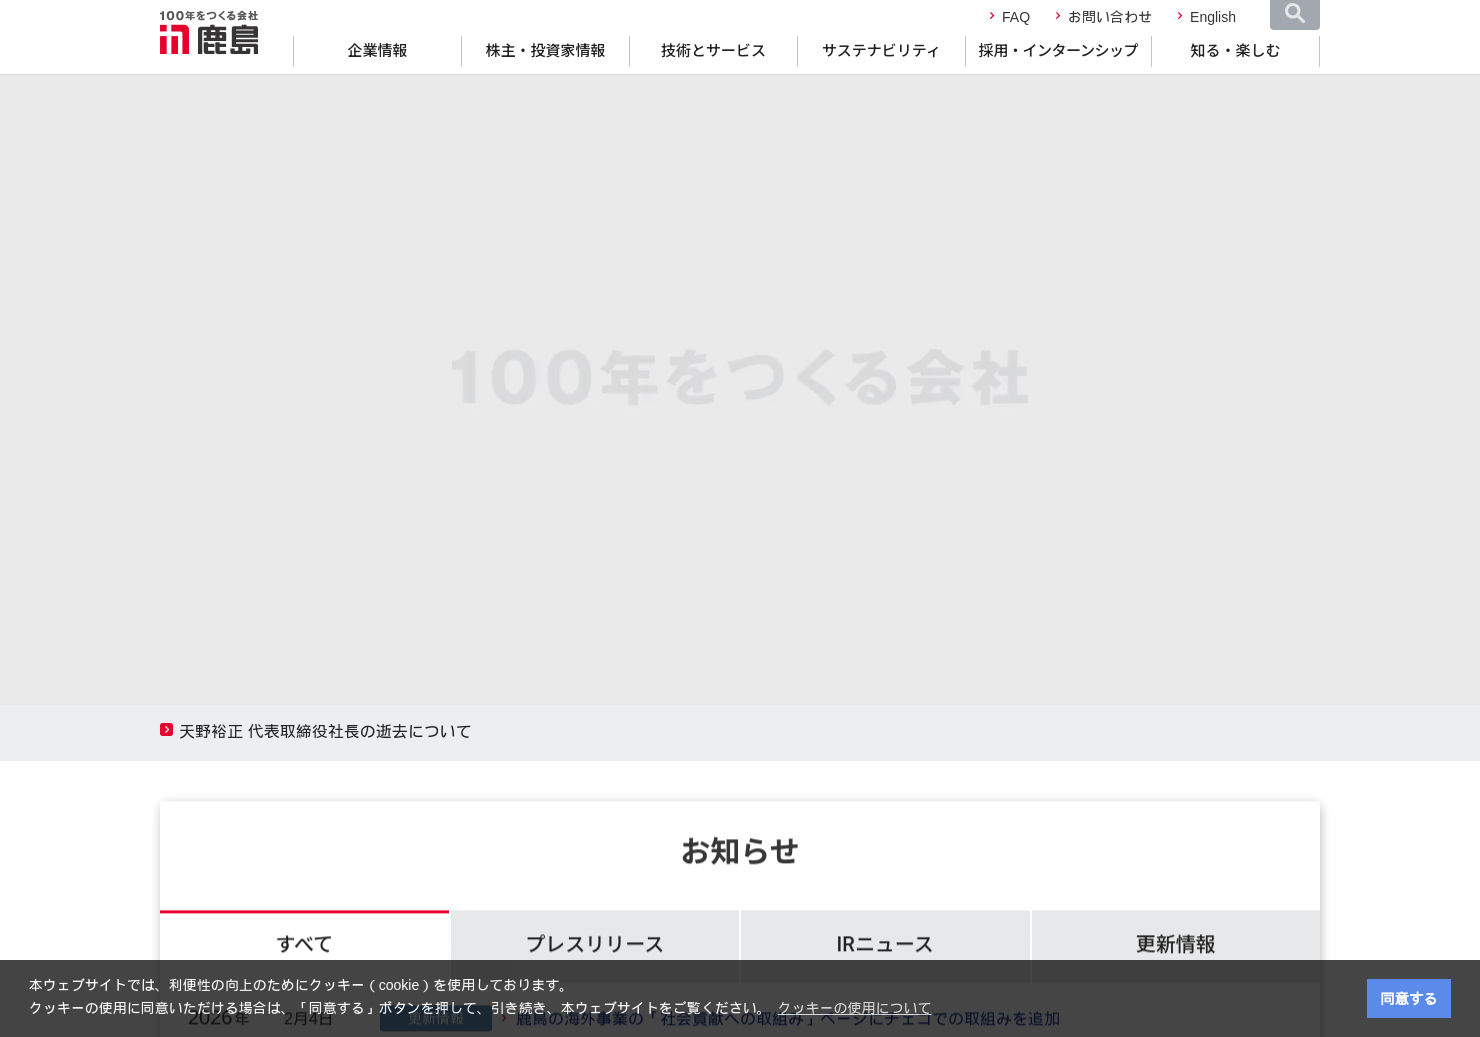Switch to the プレスリリース tab
This screenshot has width=1480, height=1037.
coord(595,943)
